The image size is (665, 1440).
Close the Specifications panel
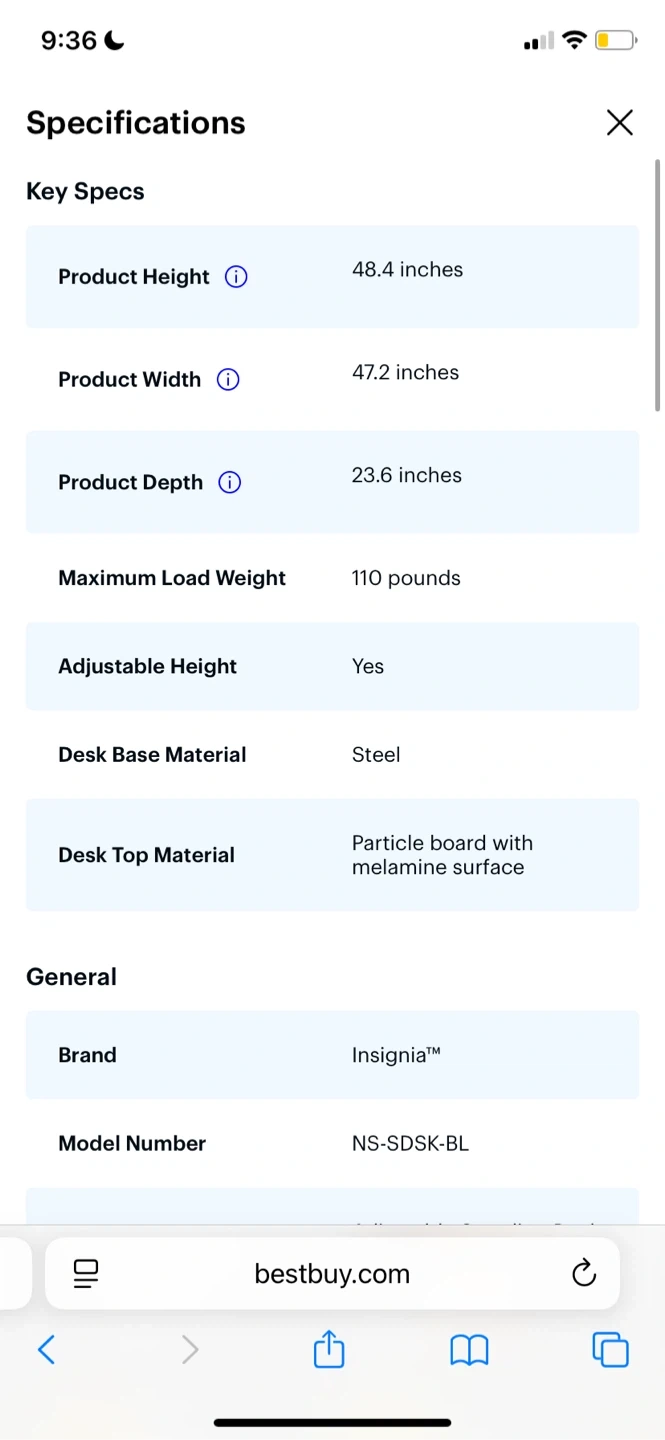[x=619, y=123]
